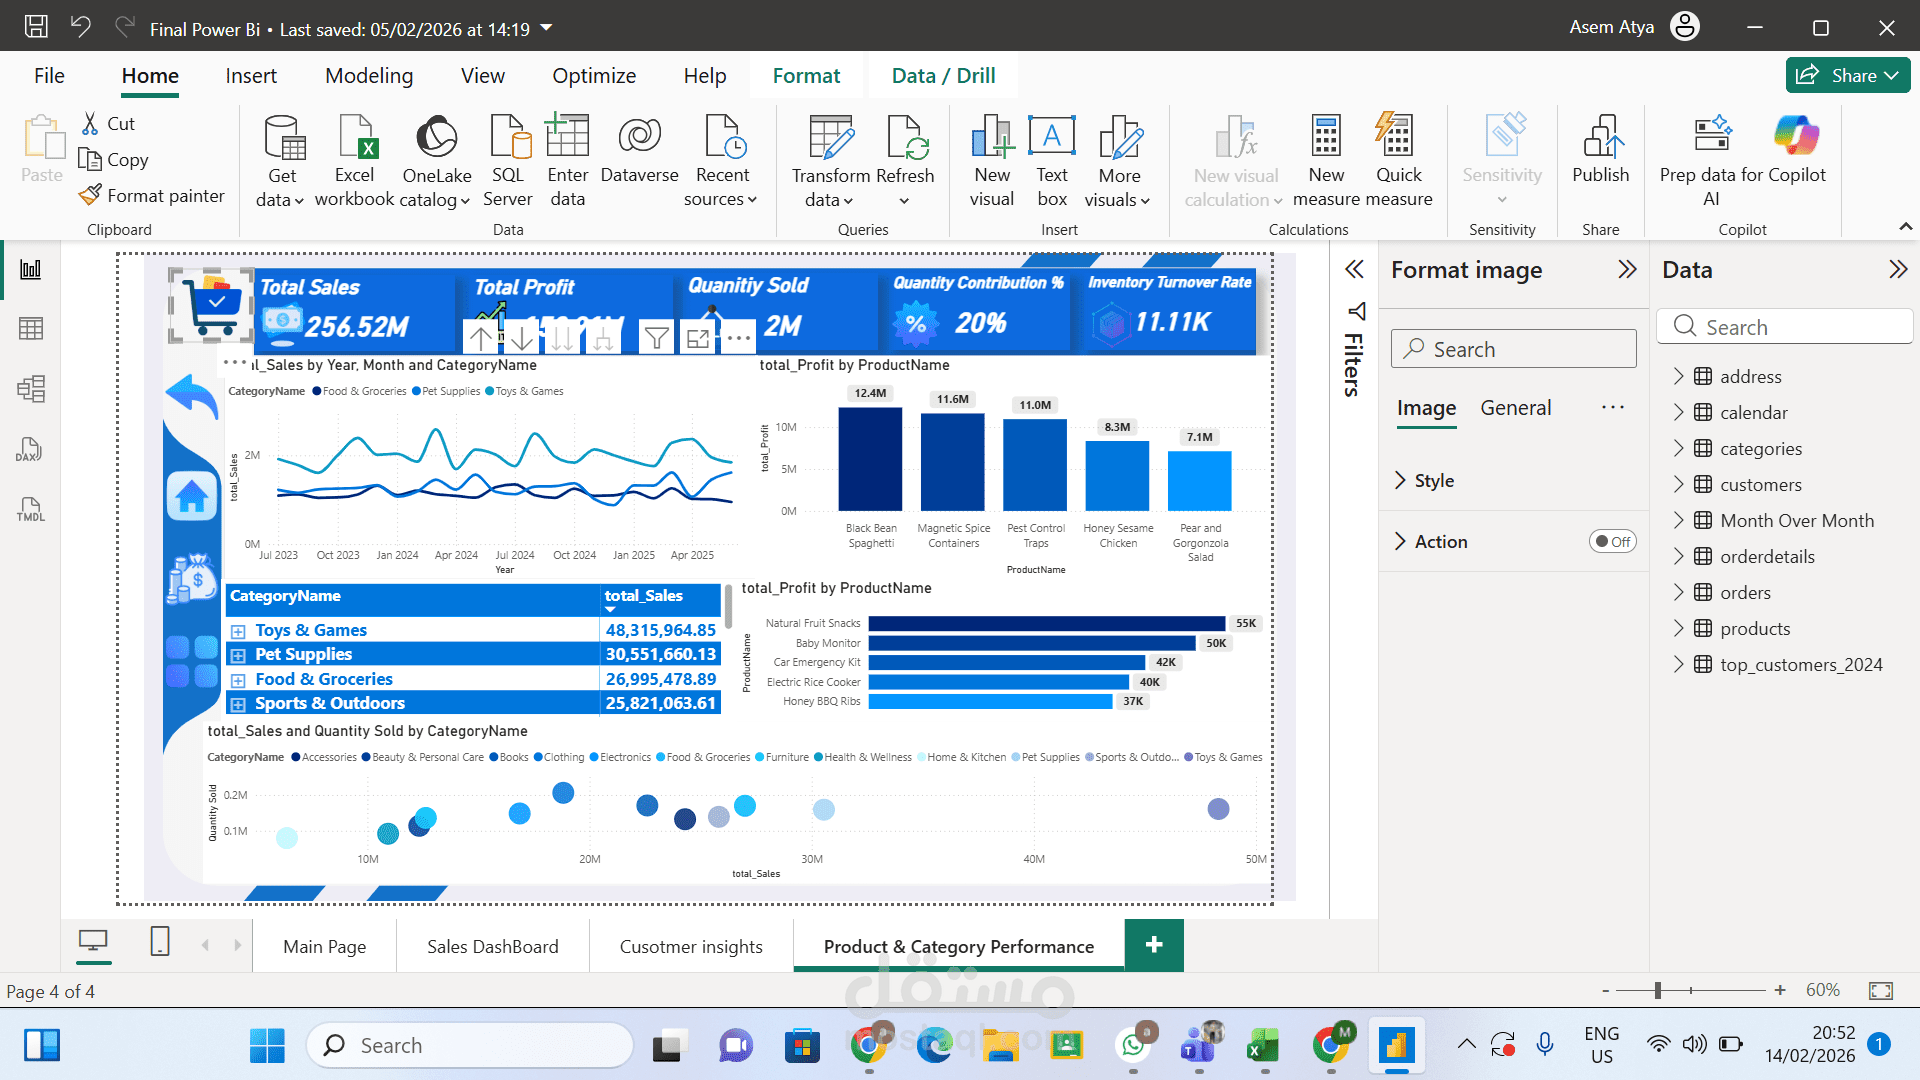This screenshot has height=1080, width=1920.
Task: Click the filter icon on visual header
Action: tap(656, 339)
